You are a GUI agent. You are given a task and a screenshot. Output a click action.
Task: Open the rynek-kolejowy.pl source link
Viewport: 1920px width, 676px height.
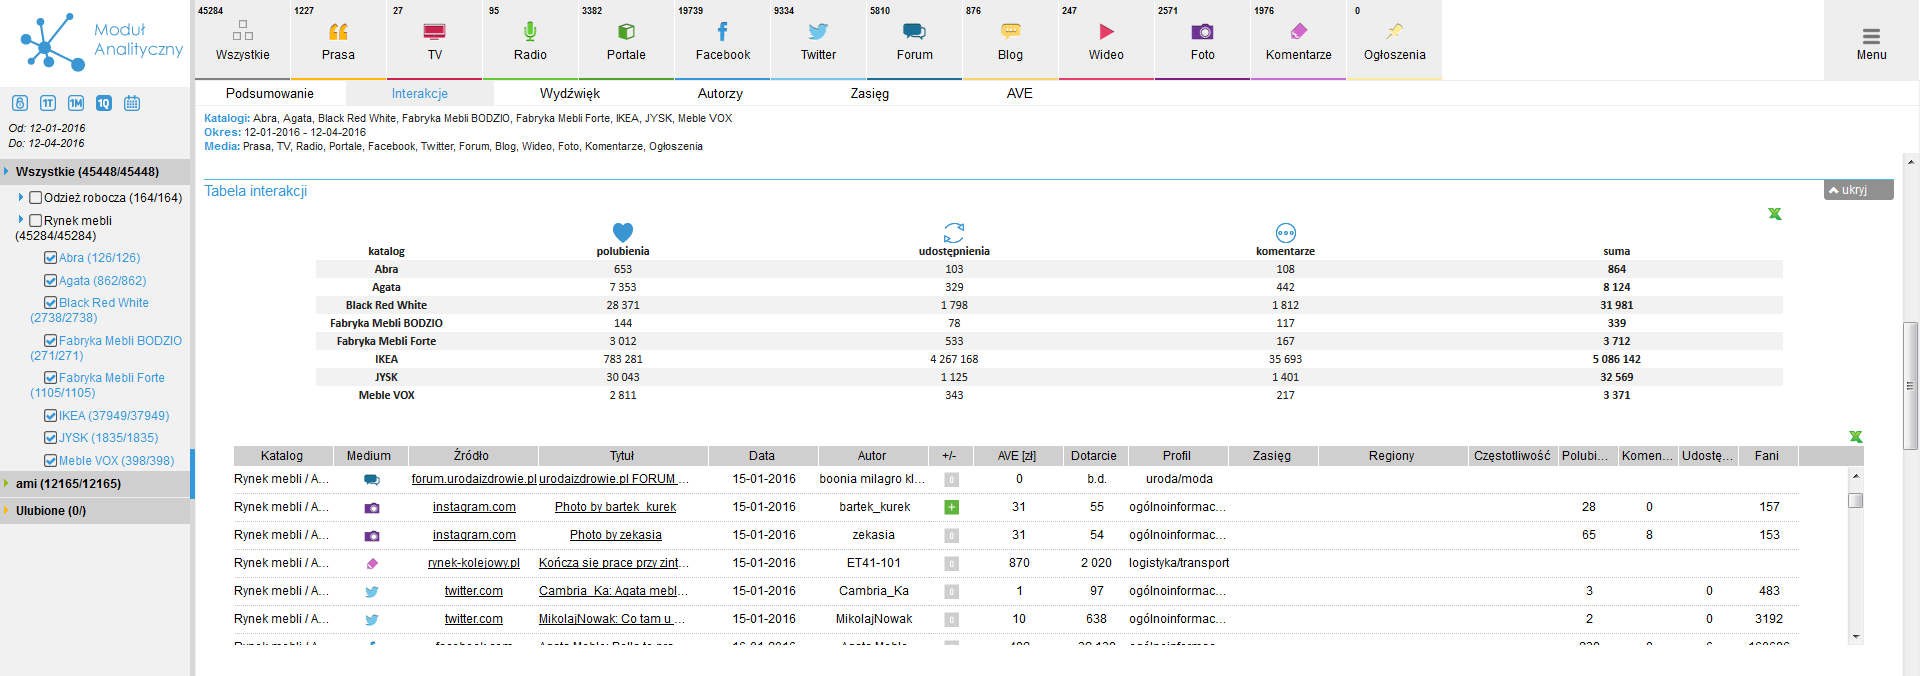[x=474, y=563]
